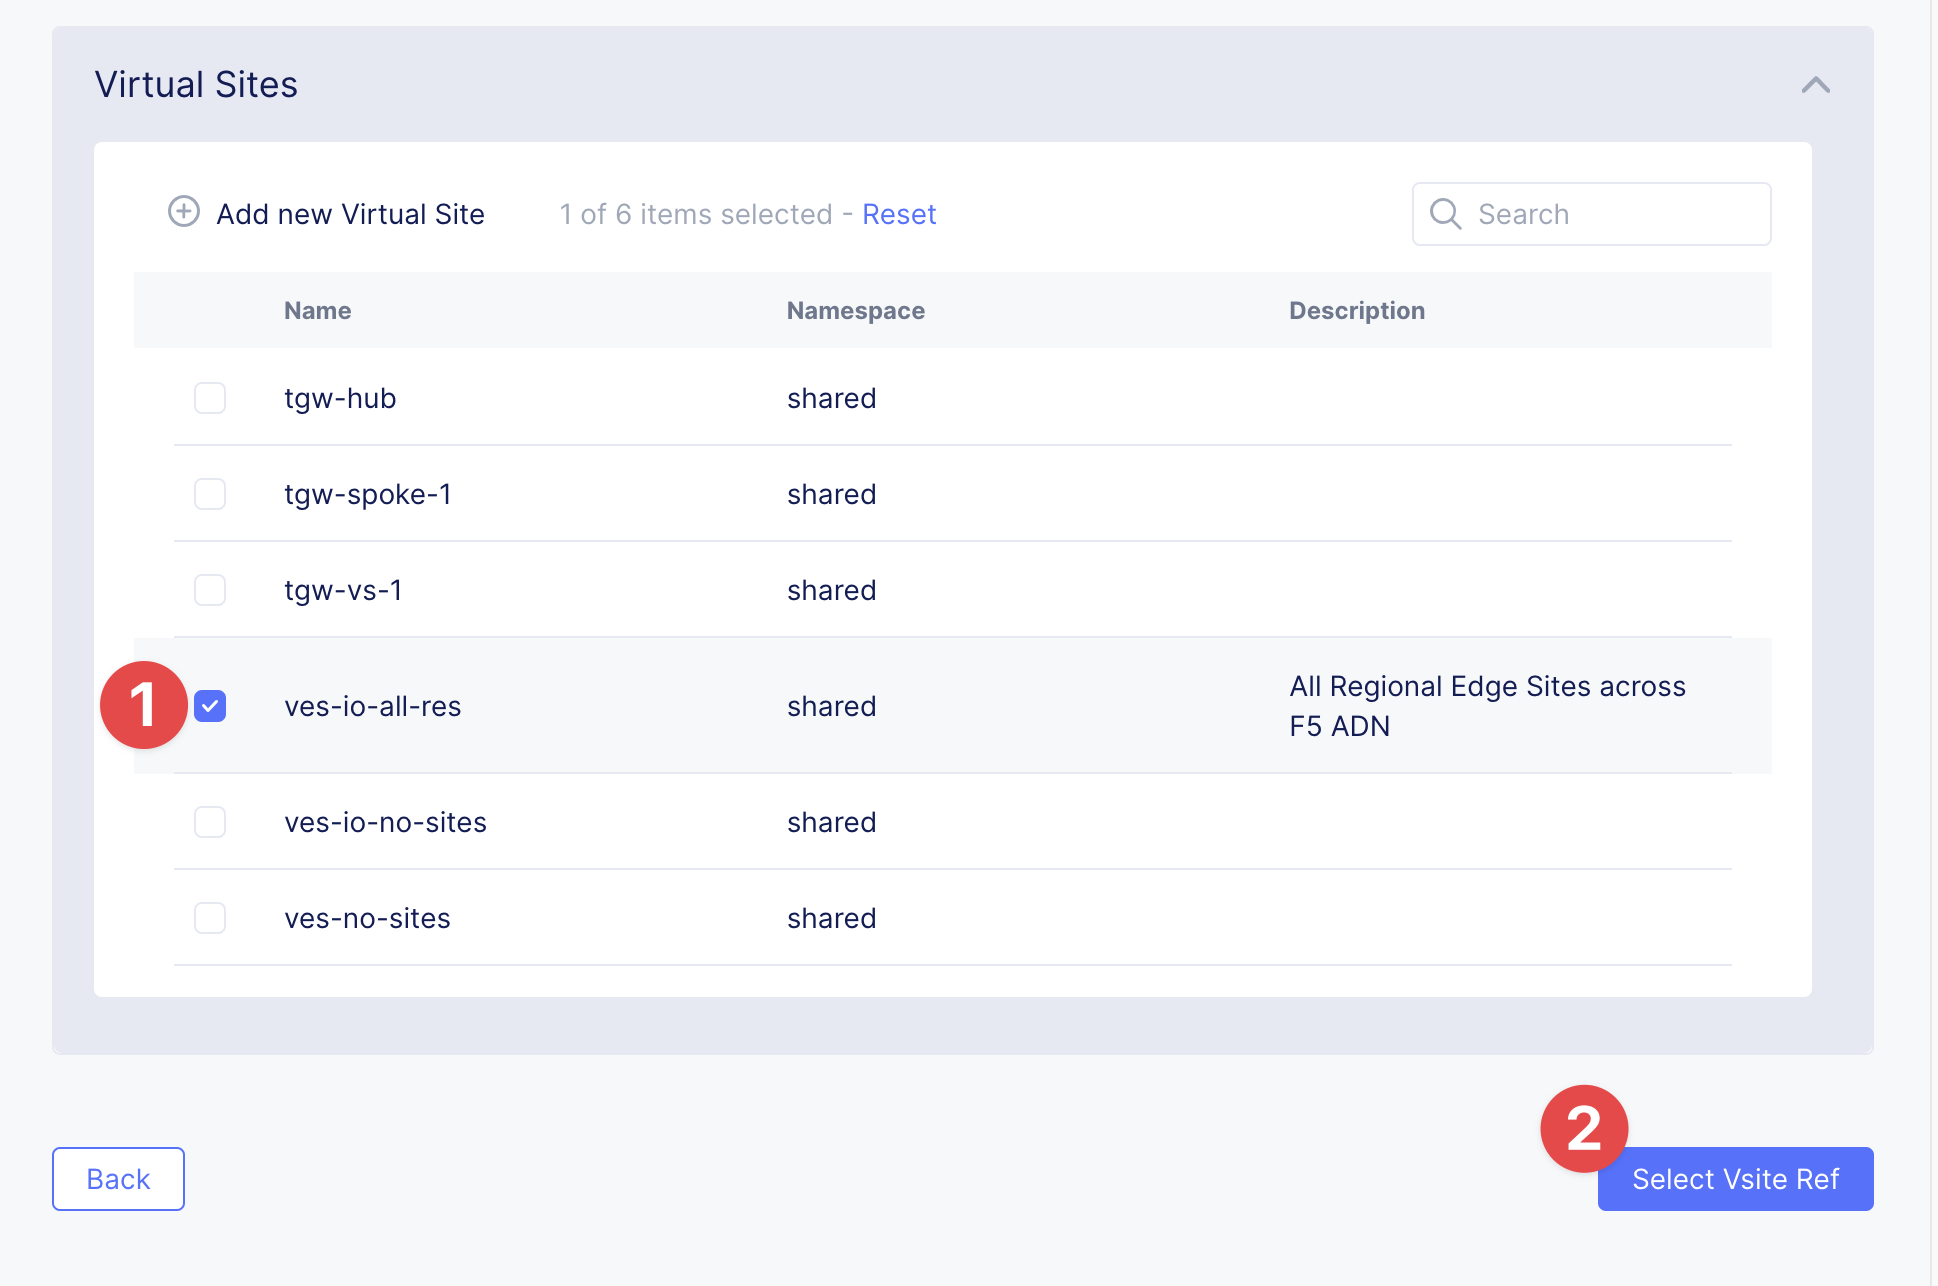Enable the ves-no-sites checkbox
This screenshot has height=1286, width=1938.
210,918
